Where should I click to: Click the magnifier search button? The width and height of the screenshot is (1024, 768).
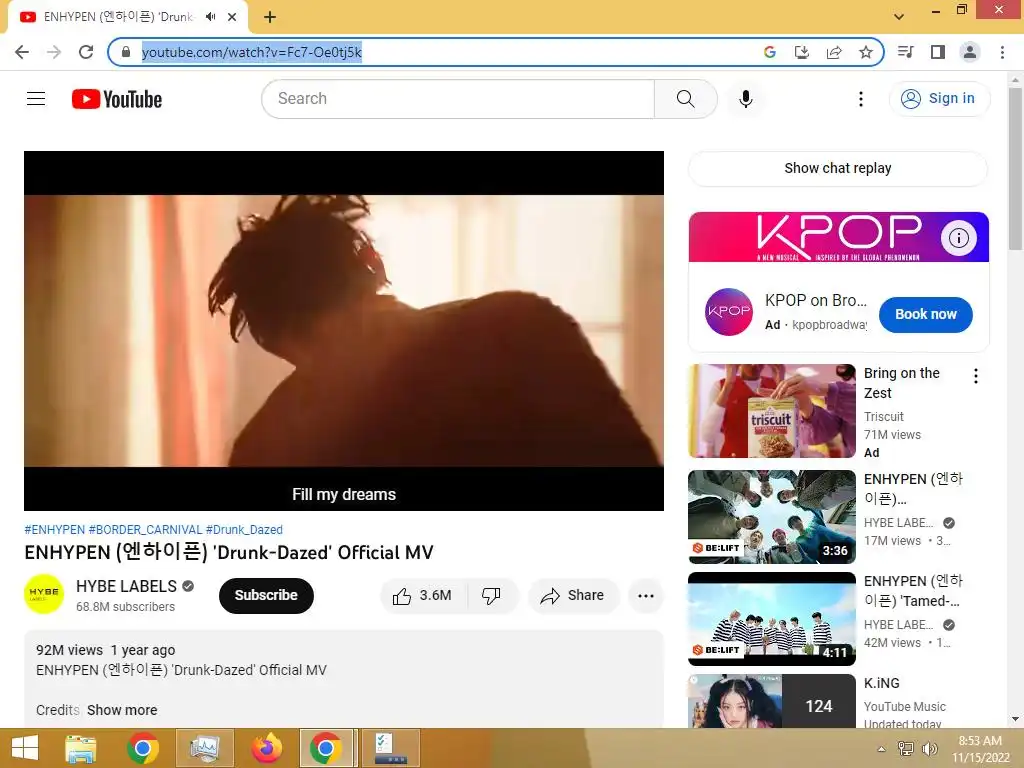pyautogui.click(x=686, y=99)
